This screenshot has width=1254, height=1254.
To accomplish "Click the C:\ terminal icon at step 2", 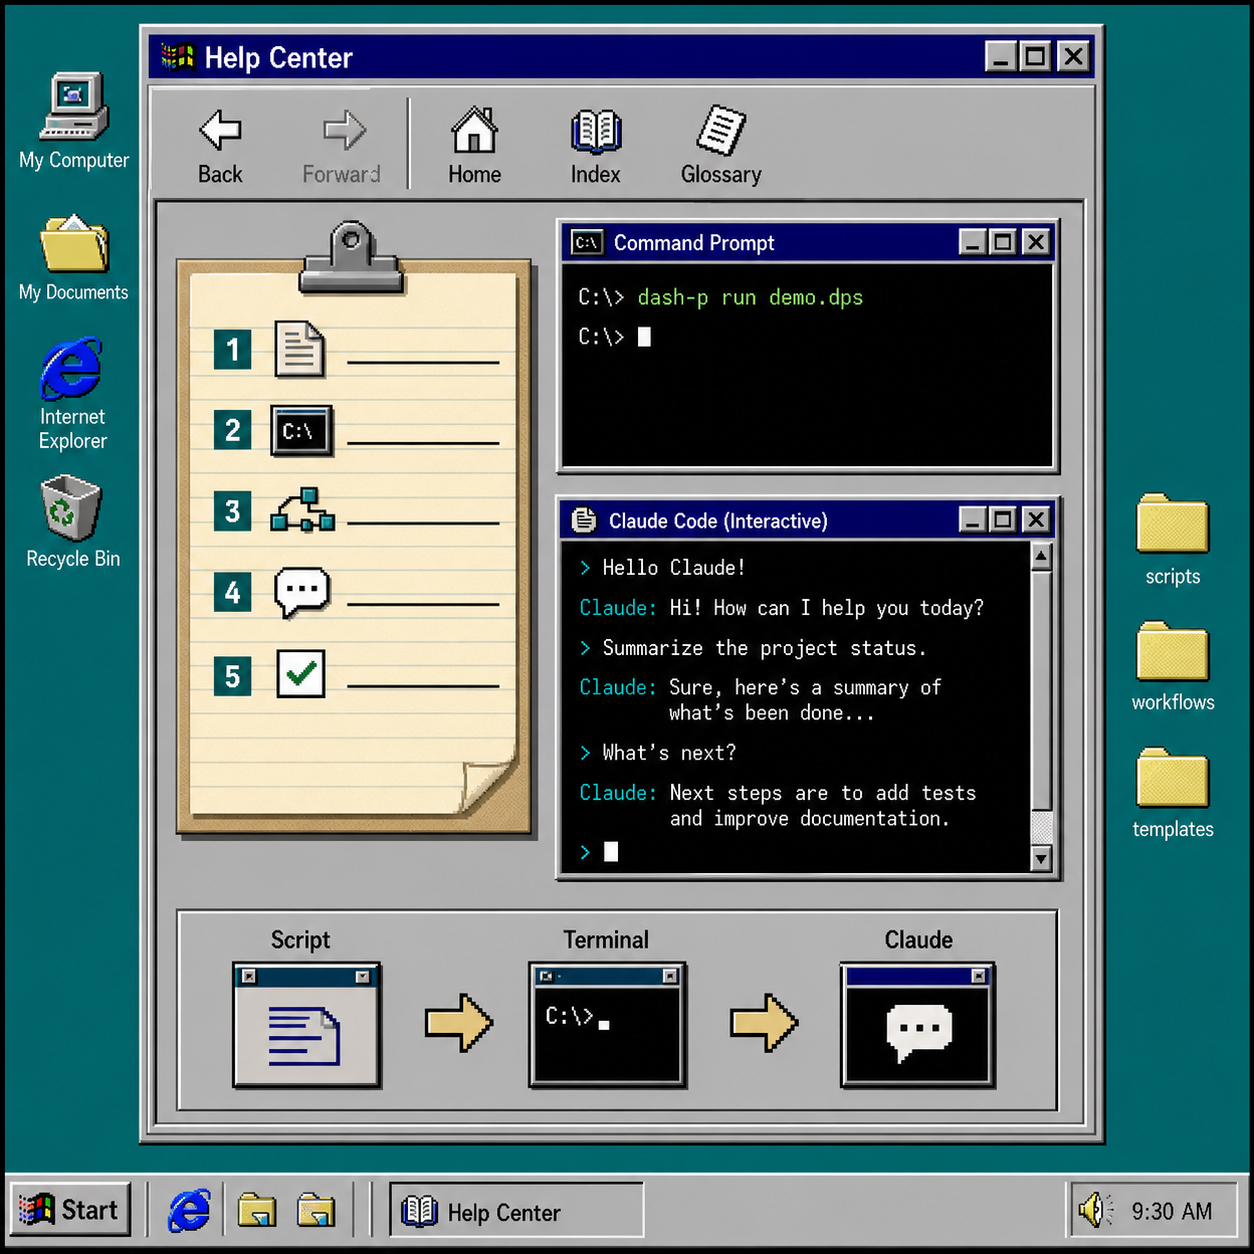I will (x=301, y=430).
